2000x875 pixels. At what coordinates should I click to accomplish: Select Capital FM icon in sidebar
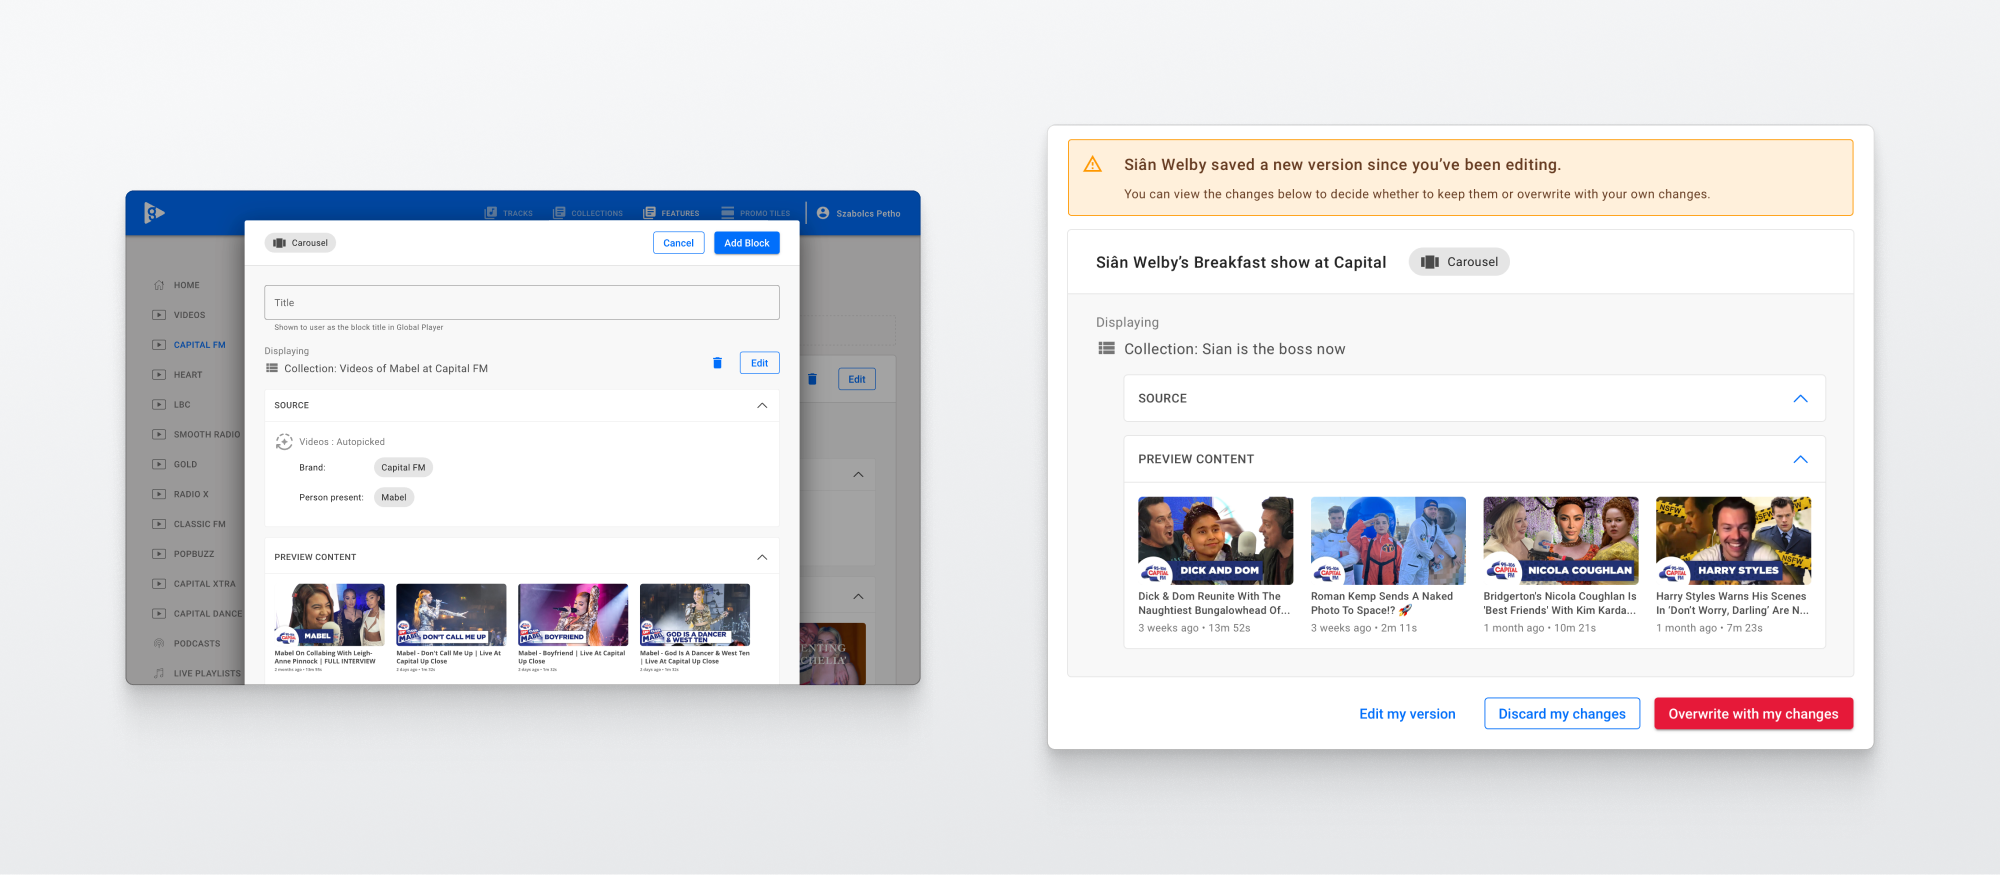(159, 345)
